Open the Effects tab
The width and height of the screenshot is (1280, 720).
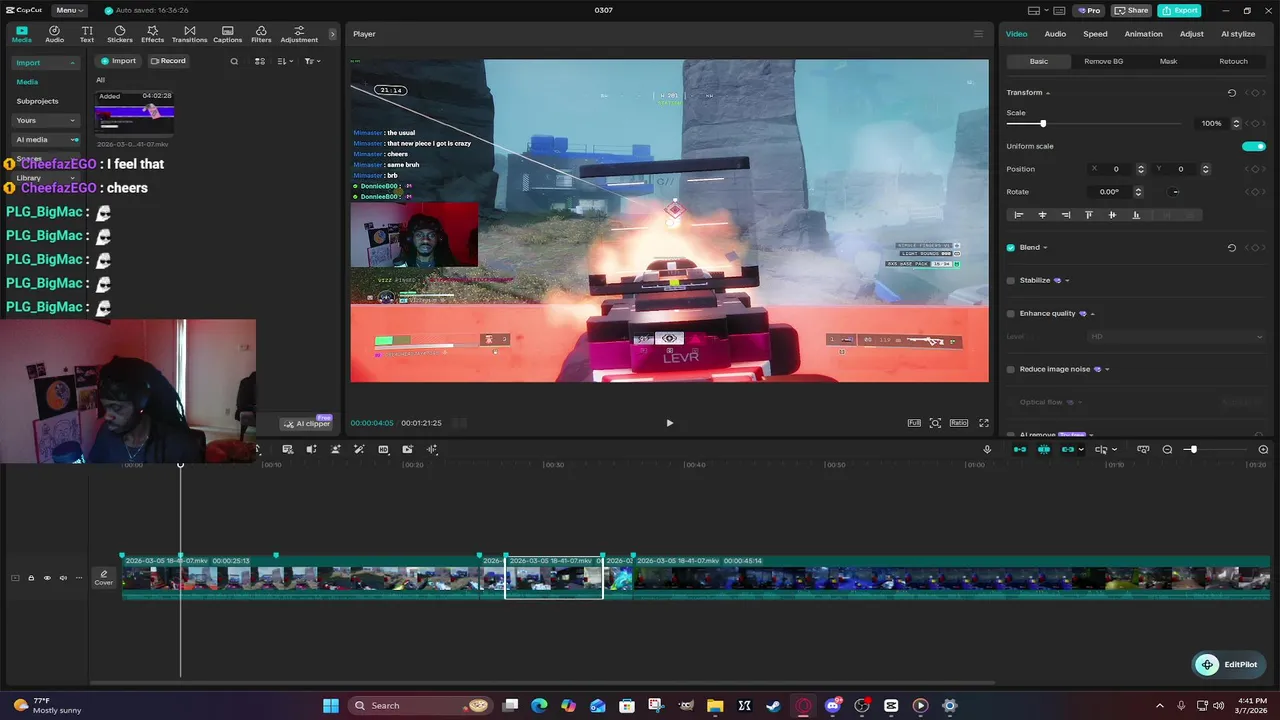pos(152,34)
